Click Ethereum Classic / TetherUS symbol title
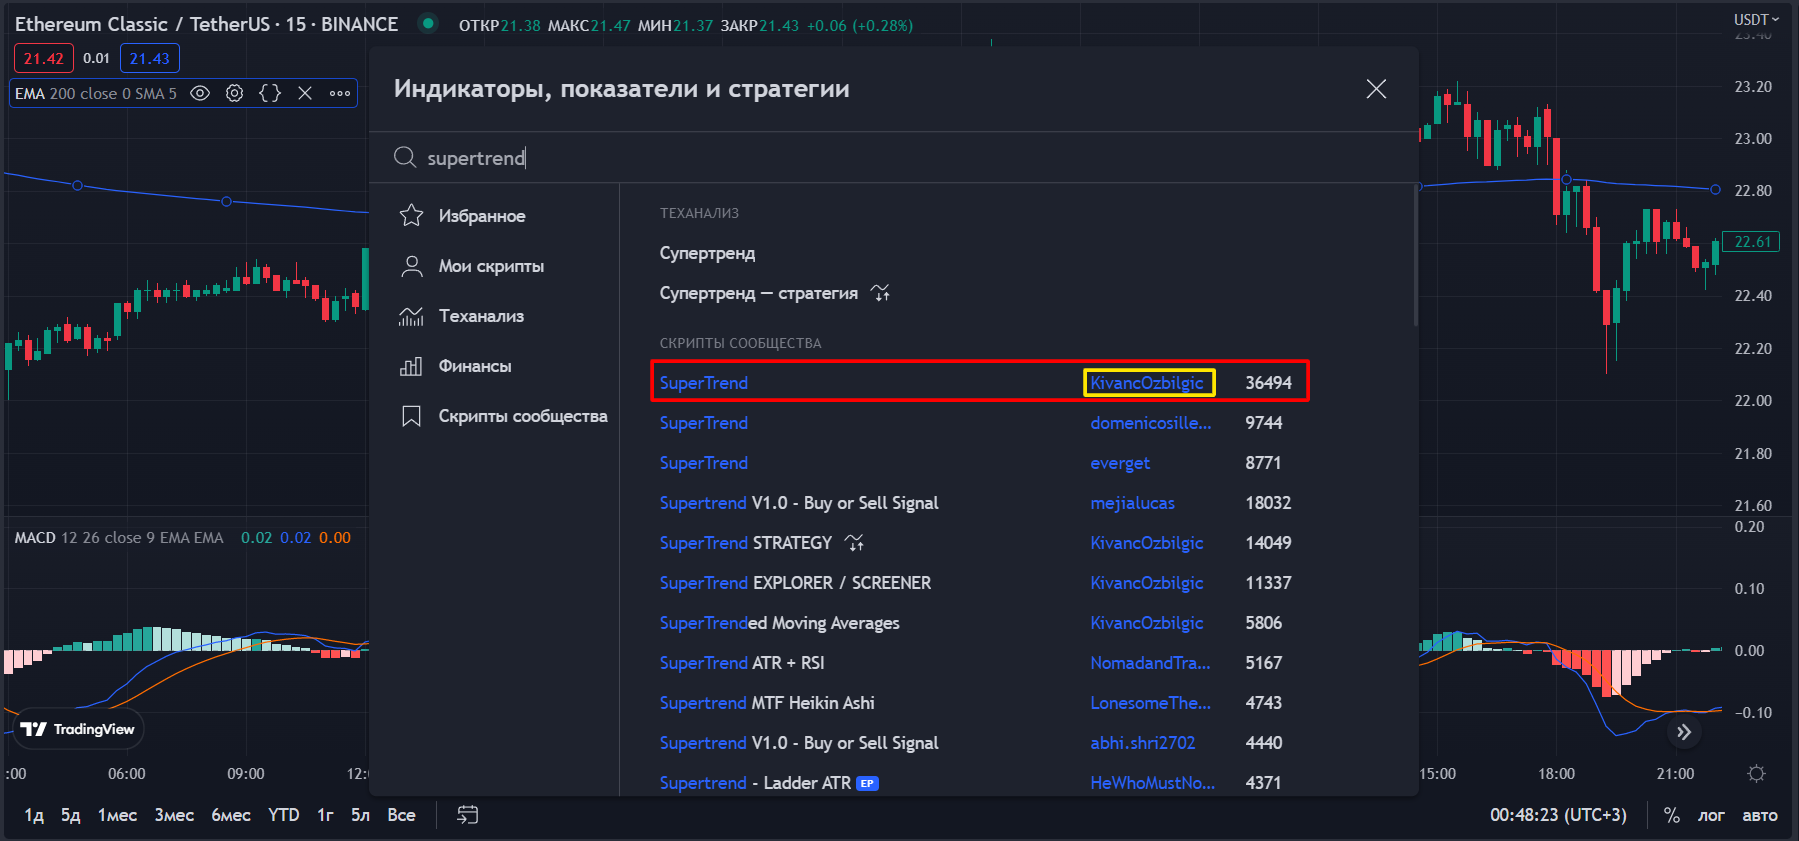Viewport: 1799px width, 841px height. pos(206,24)
